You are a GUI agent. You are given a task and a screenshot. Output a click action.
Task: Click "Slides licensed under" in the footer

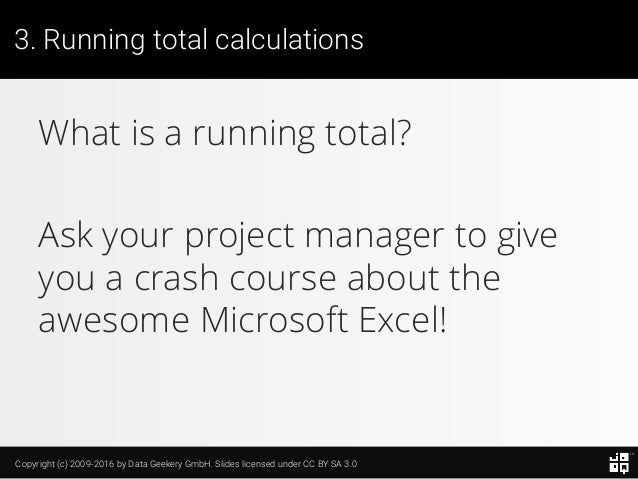(x=257, y=464)
